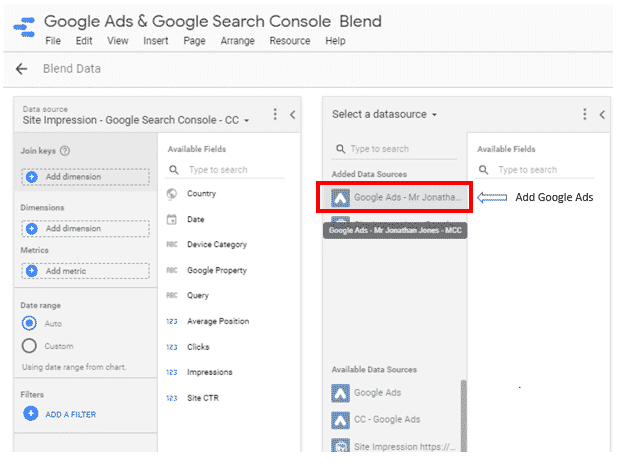Click the Data Studio logo icon
Image resolution: width=617 pixels, height=466 pixels.
pyautogui.click(x=24, y=27)
